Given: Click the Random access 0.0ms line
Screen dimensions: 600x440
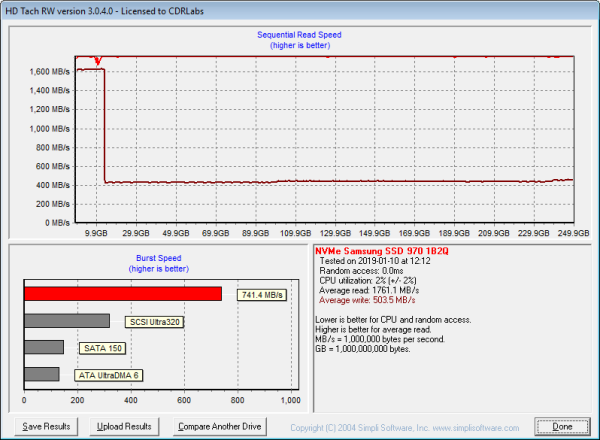Looking at the screenshot, I should coord(361,271).
